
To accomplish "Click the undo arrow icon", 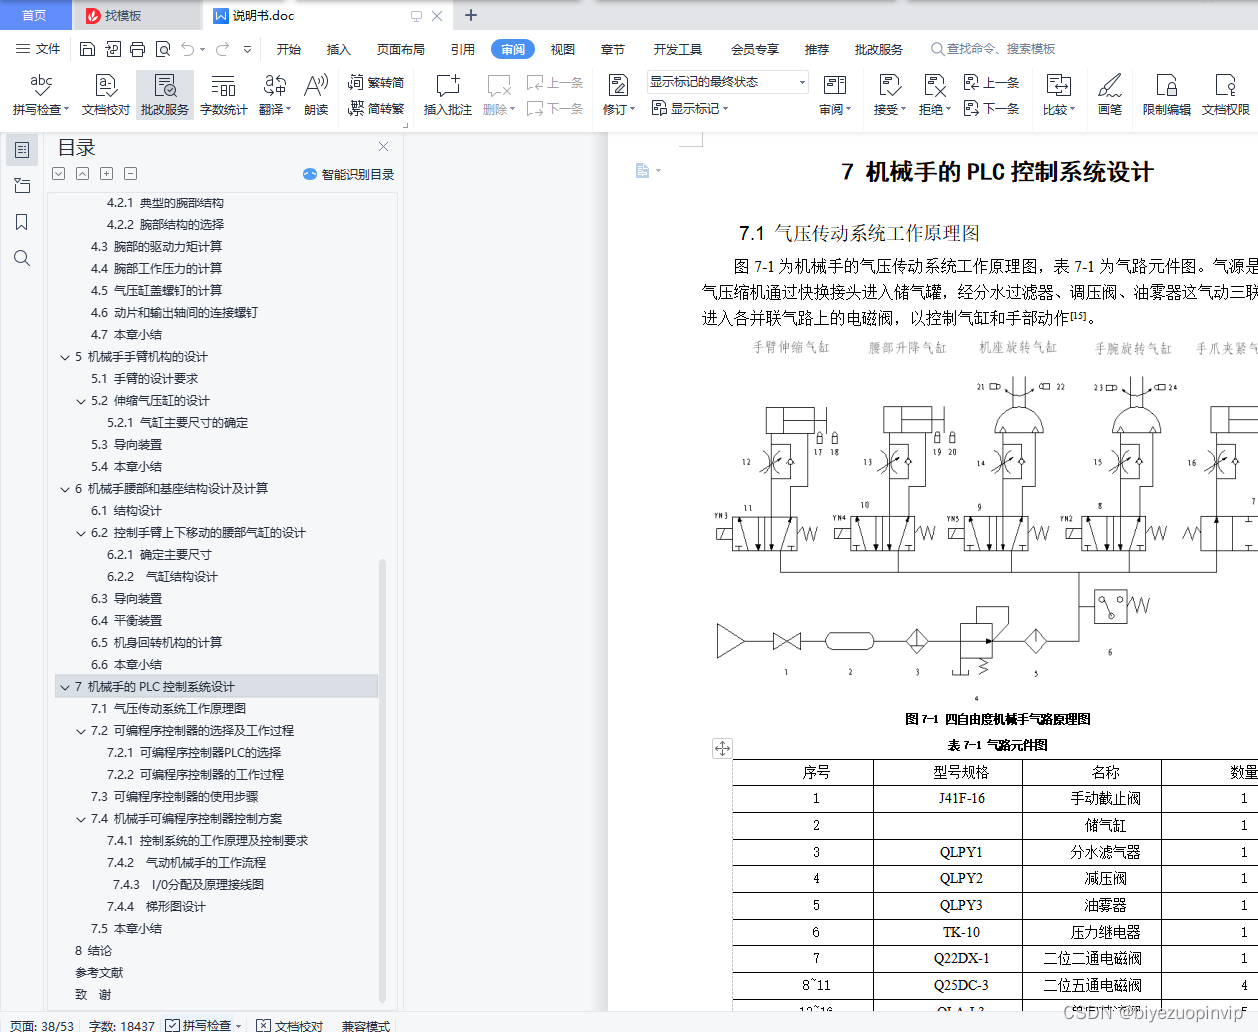I will point(188,49).
